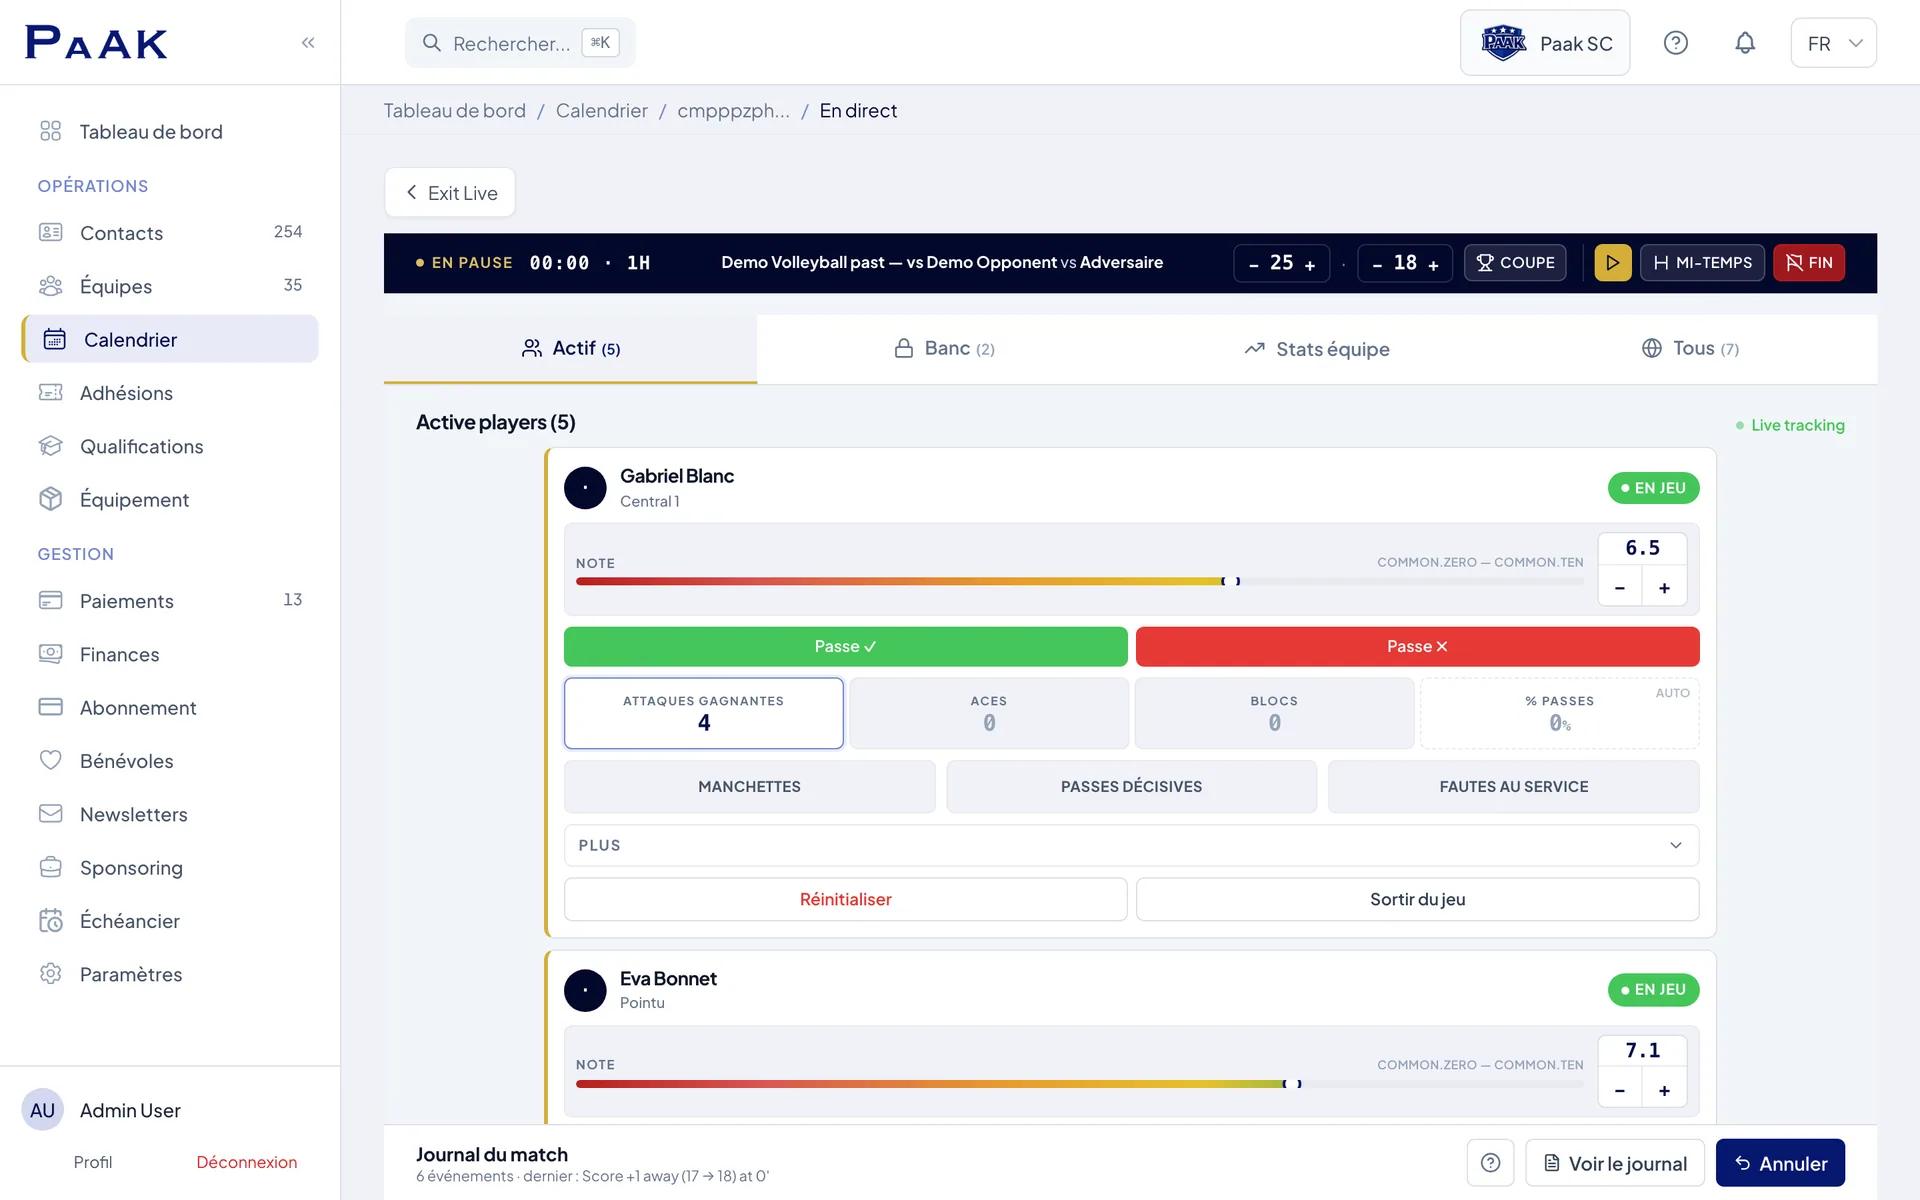The image size is (1920, 1200).
Task: Click the Sortir du jeu button
Action: click(x=1417, y=899)
